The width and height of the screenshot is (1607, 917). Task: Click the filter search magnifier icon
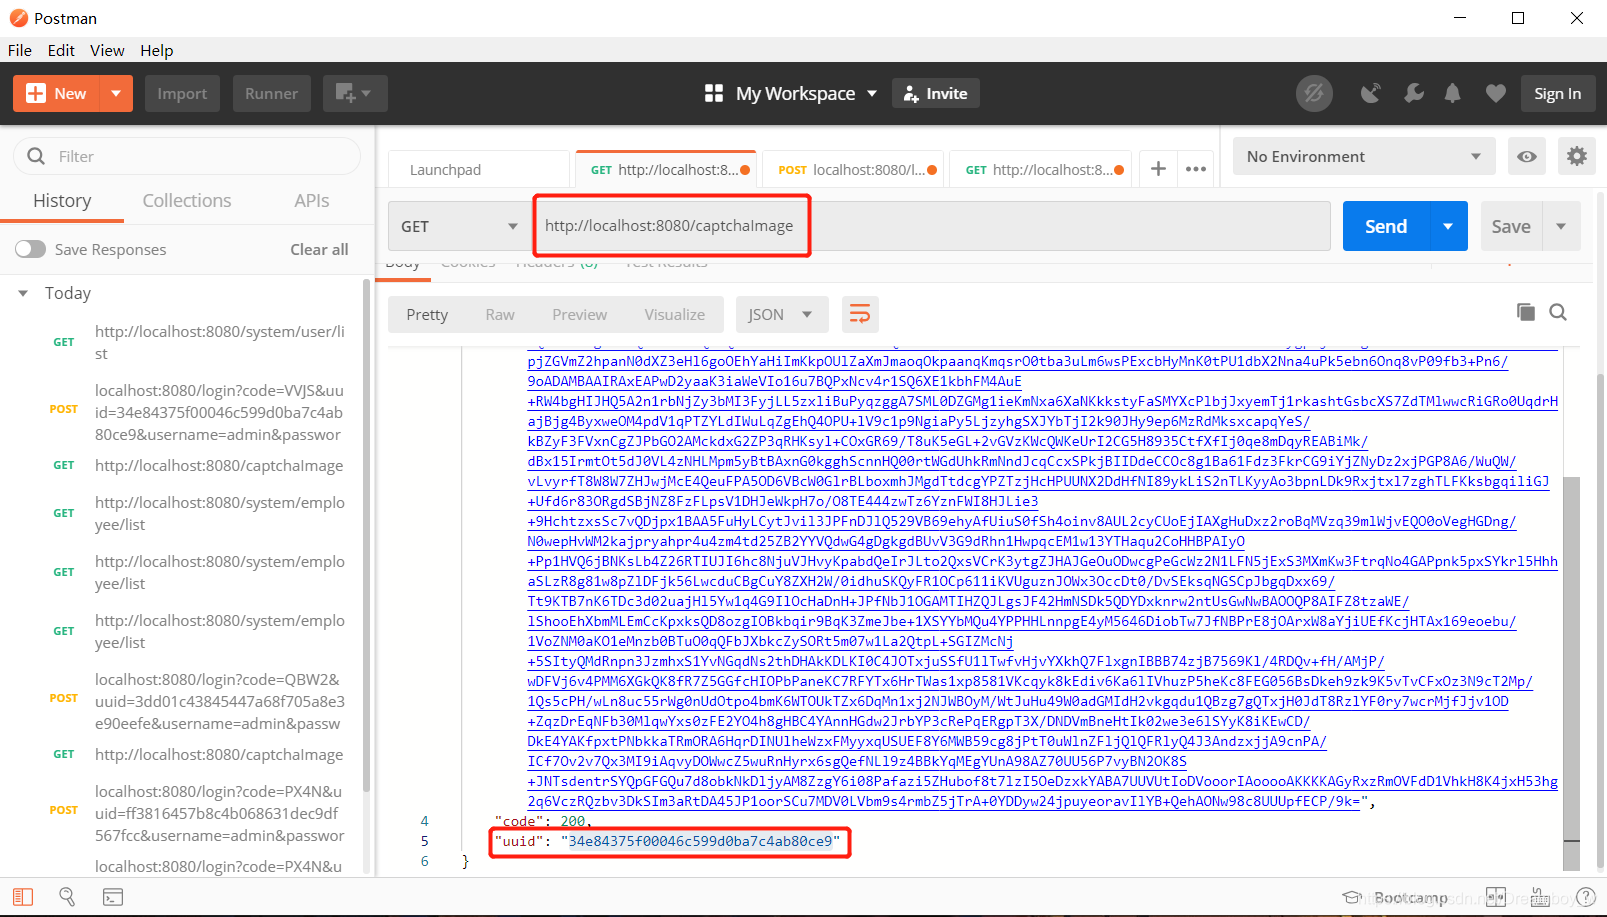[36, 156]
